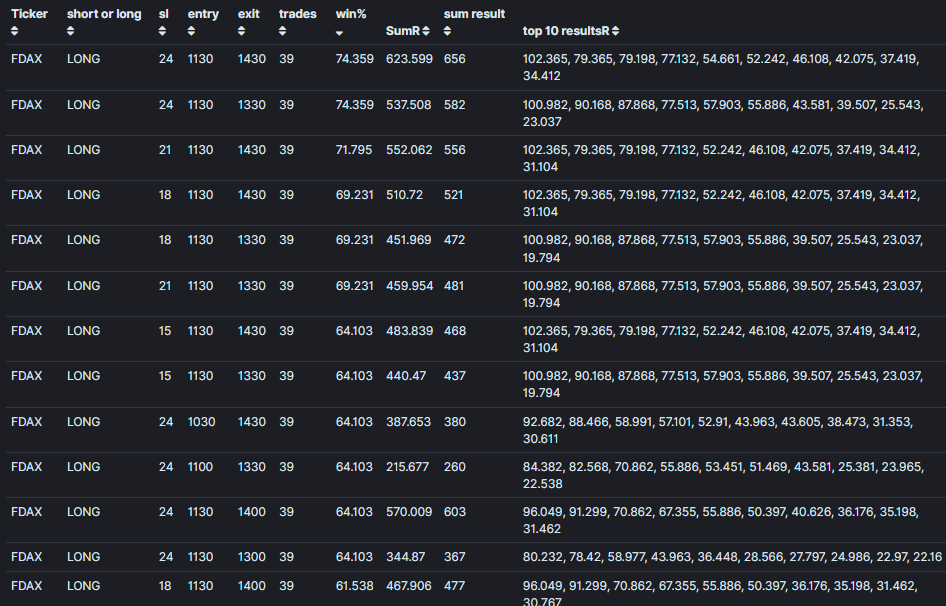Screen dimensions: 946x606
Task: Select entry value 1100
Action: (x=200, y=467)
